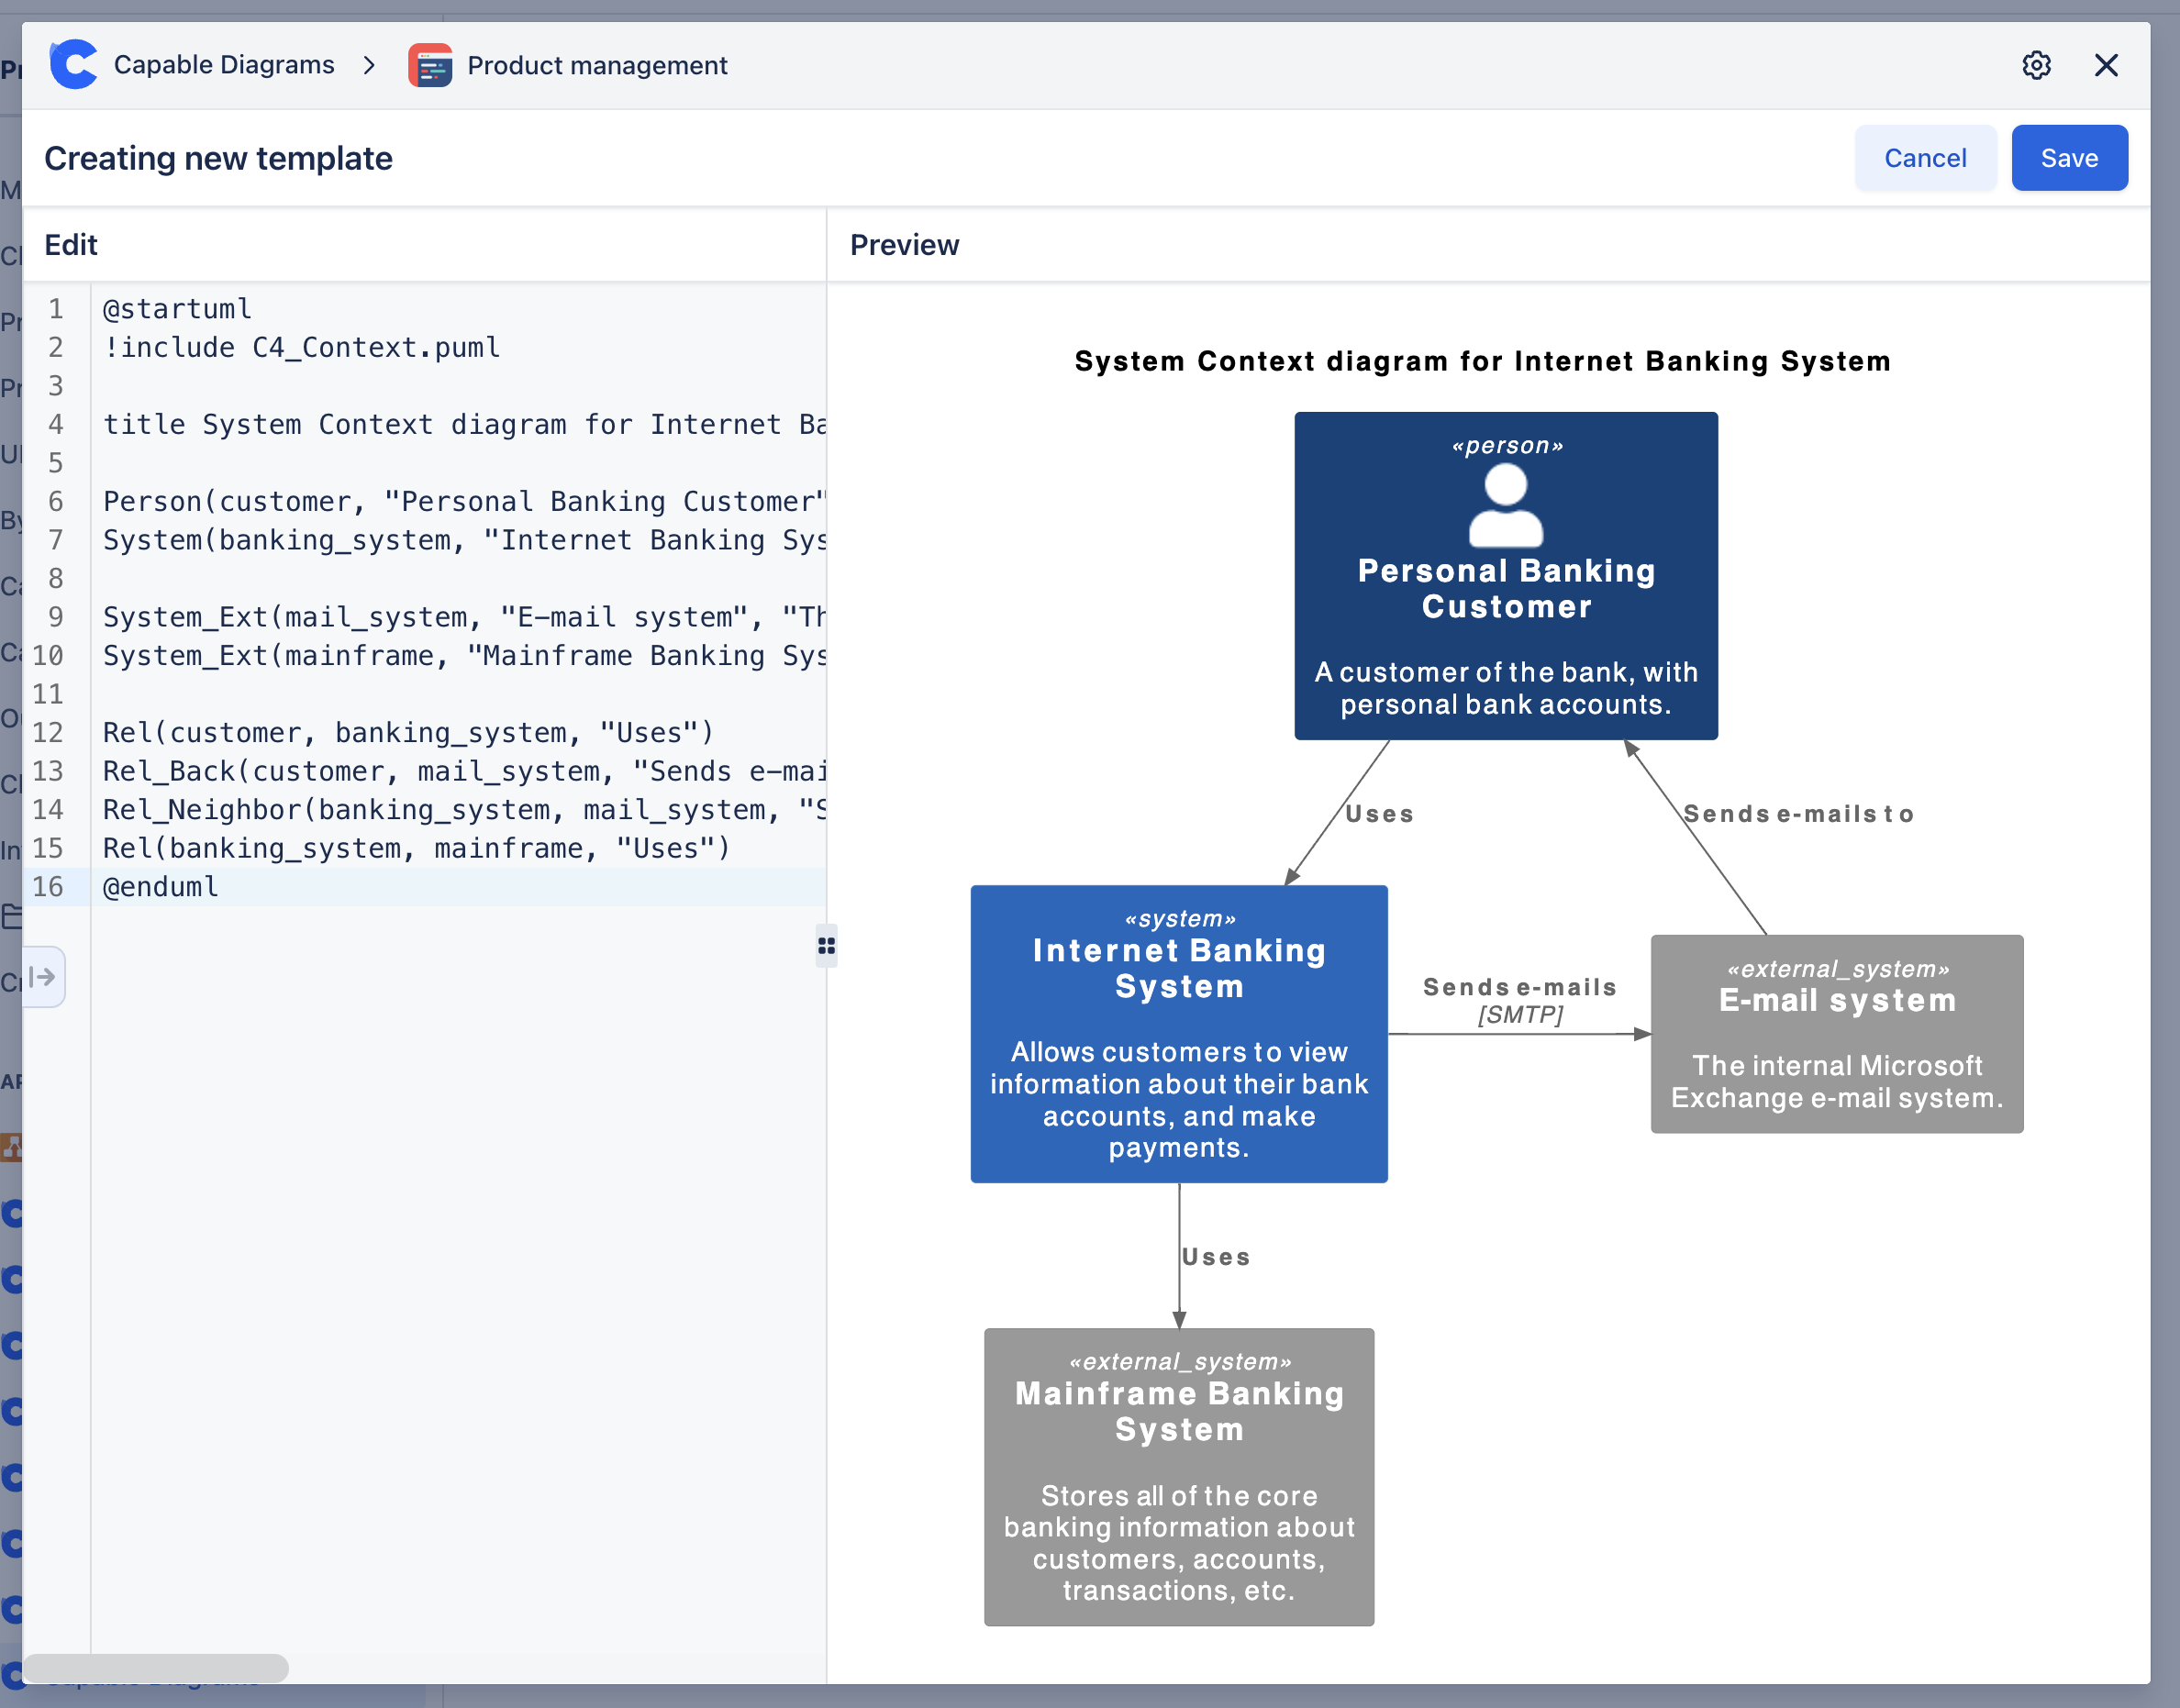Click the Mainframe Banking System box
Image resolution: width=2180 pixels, height=1708 pixels.
[1178, 1476]
